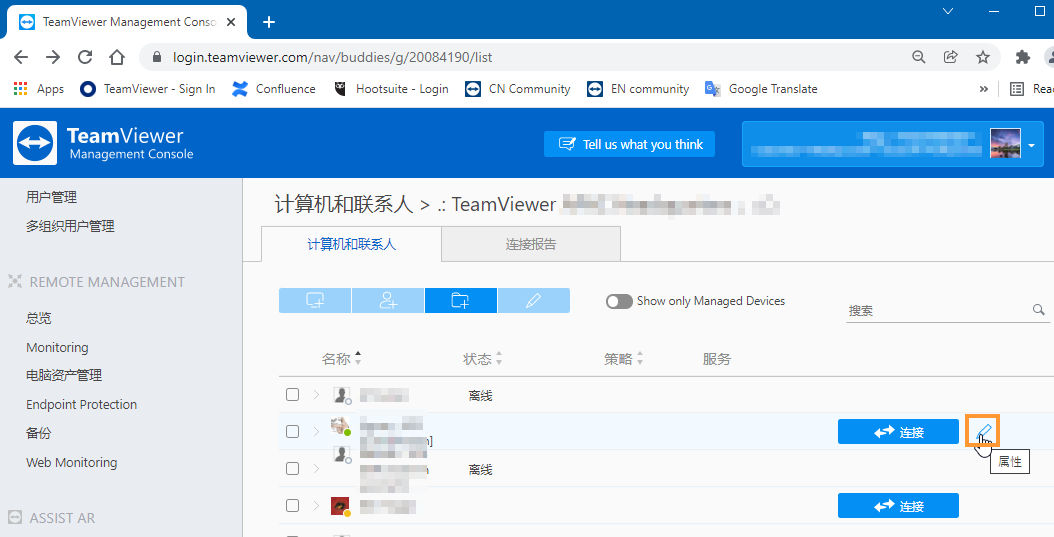
Task: Open the Google Translate bookmark
Action: [761, 89]
